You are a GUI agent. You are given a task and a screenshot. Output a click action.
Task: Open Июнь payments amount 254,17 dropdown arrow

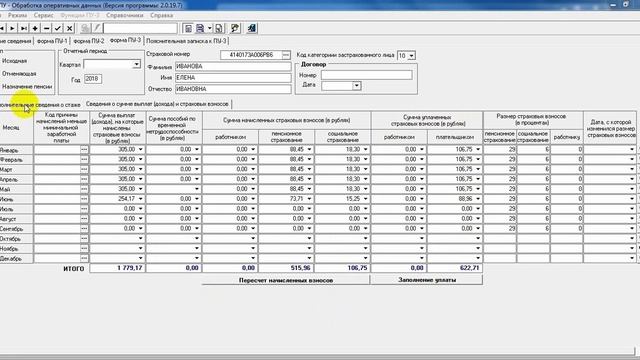click(x=141, y=199)
